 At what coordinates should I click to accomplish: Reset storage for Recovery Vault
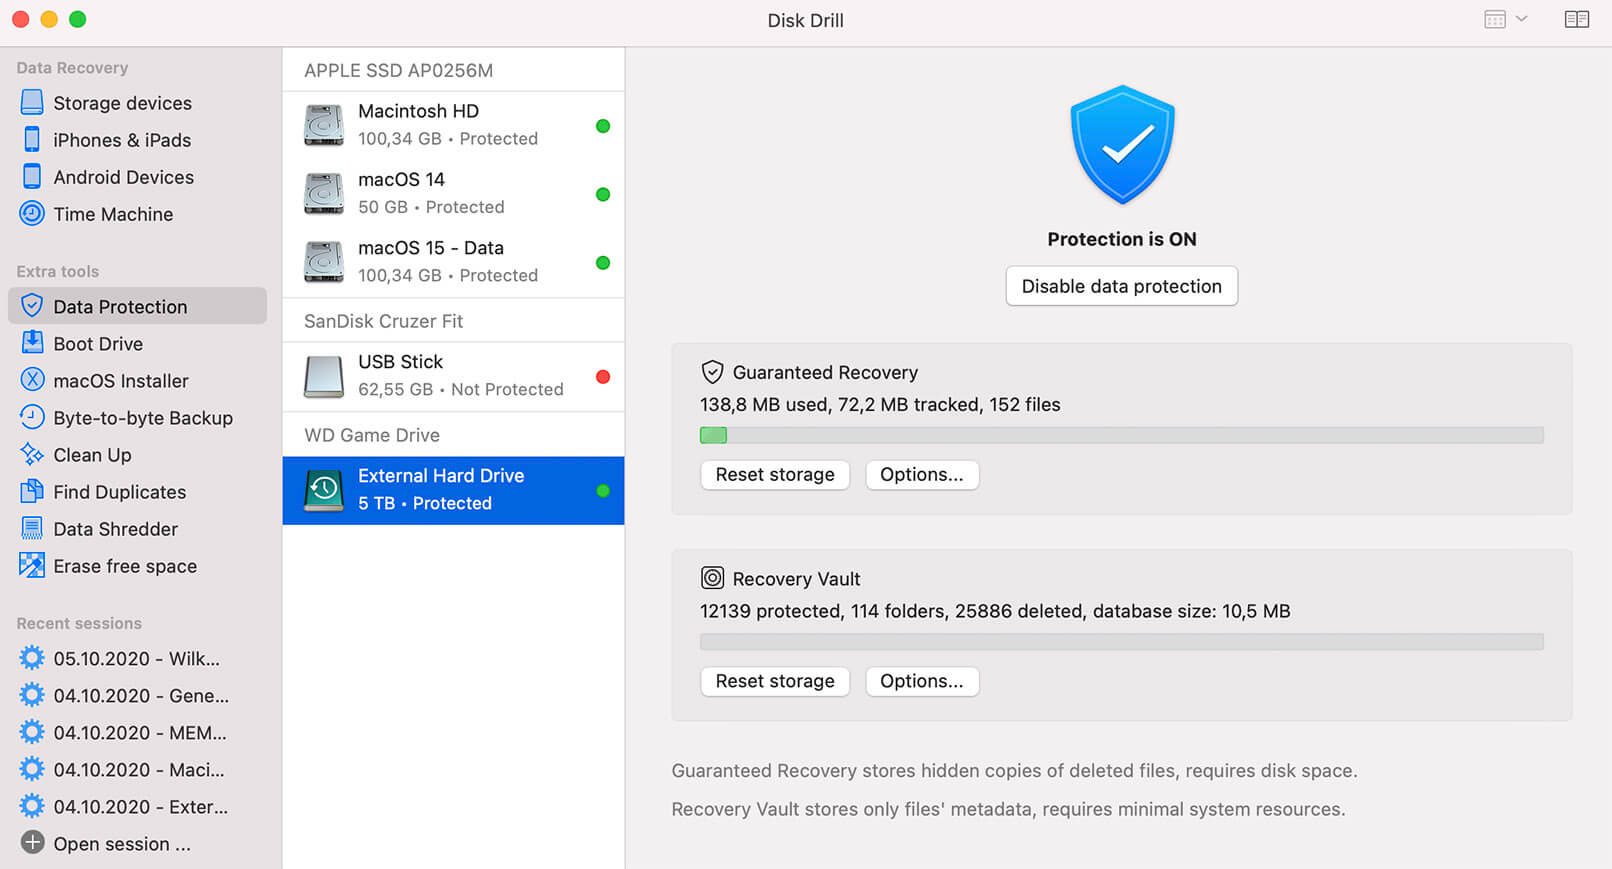pos(775,681)
